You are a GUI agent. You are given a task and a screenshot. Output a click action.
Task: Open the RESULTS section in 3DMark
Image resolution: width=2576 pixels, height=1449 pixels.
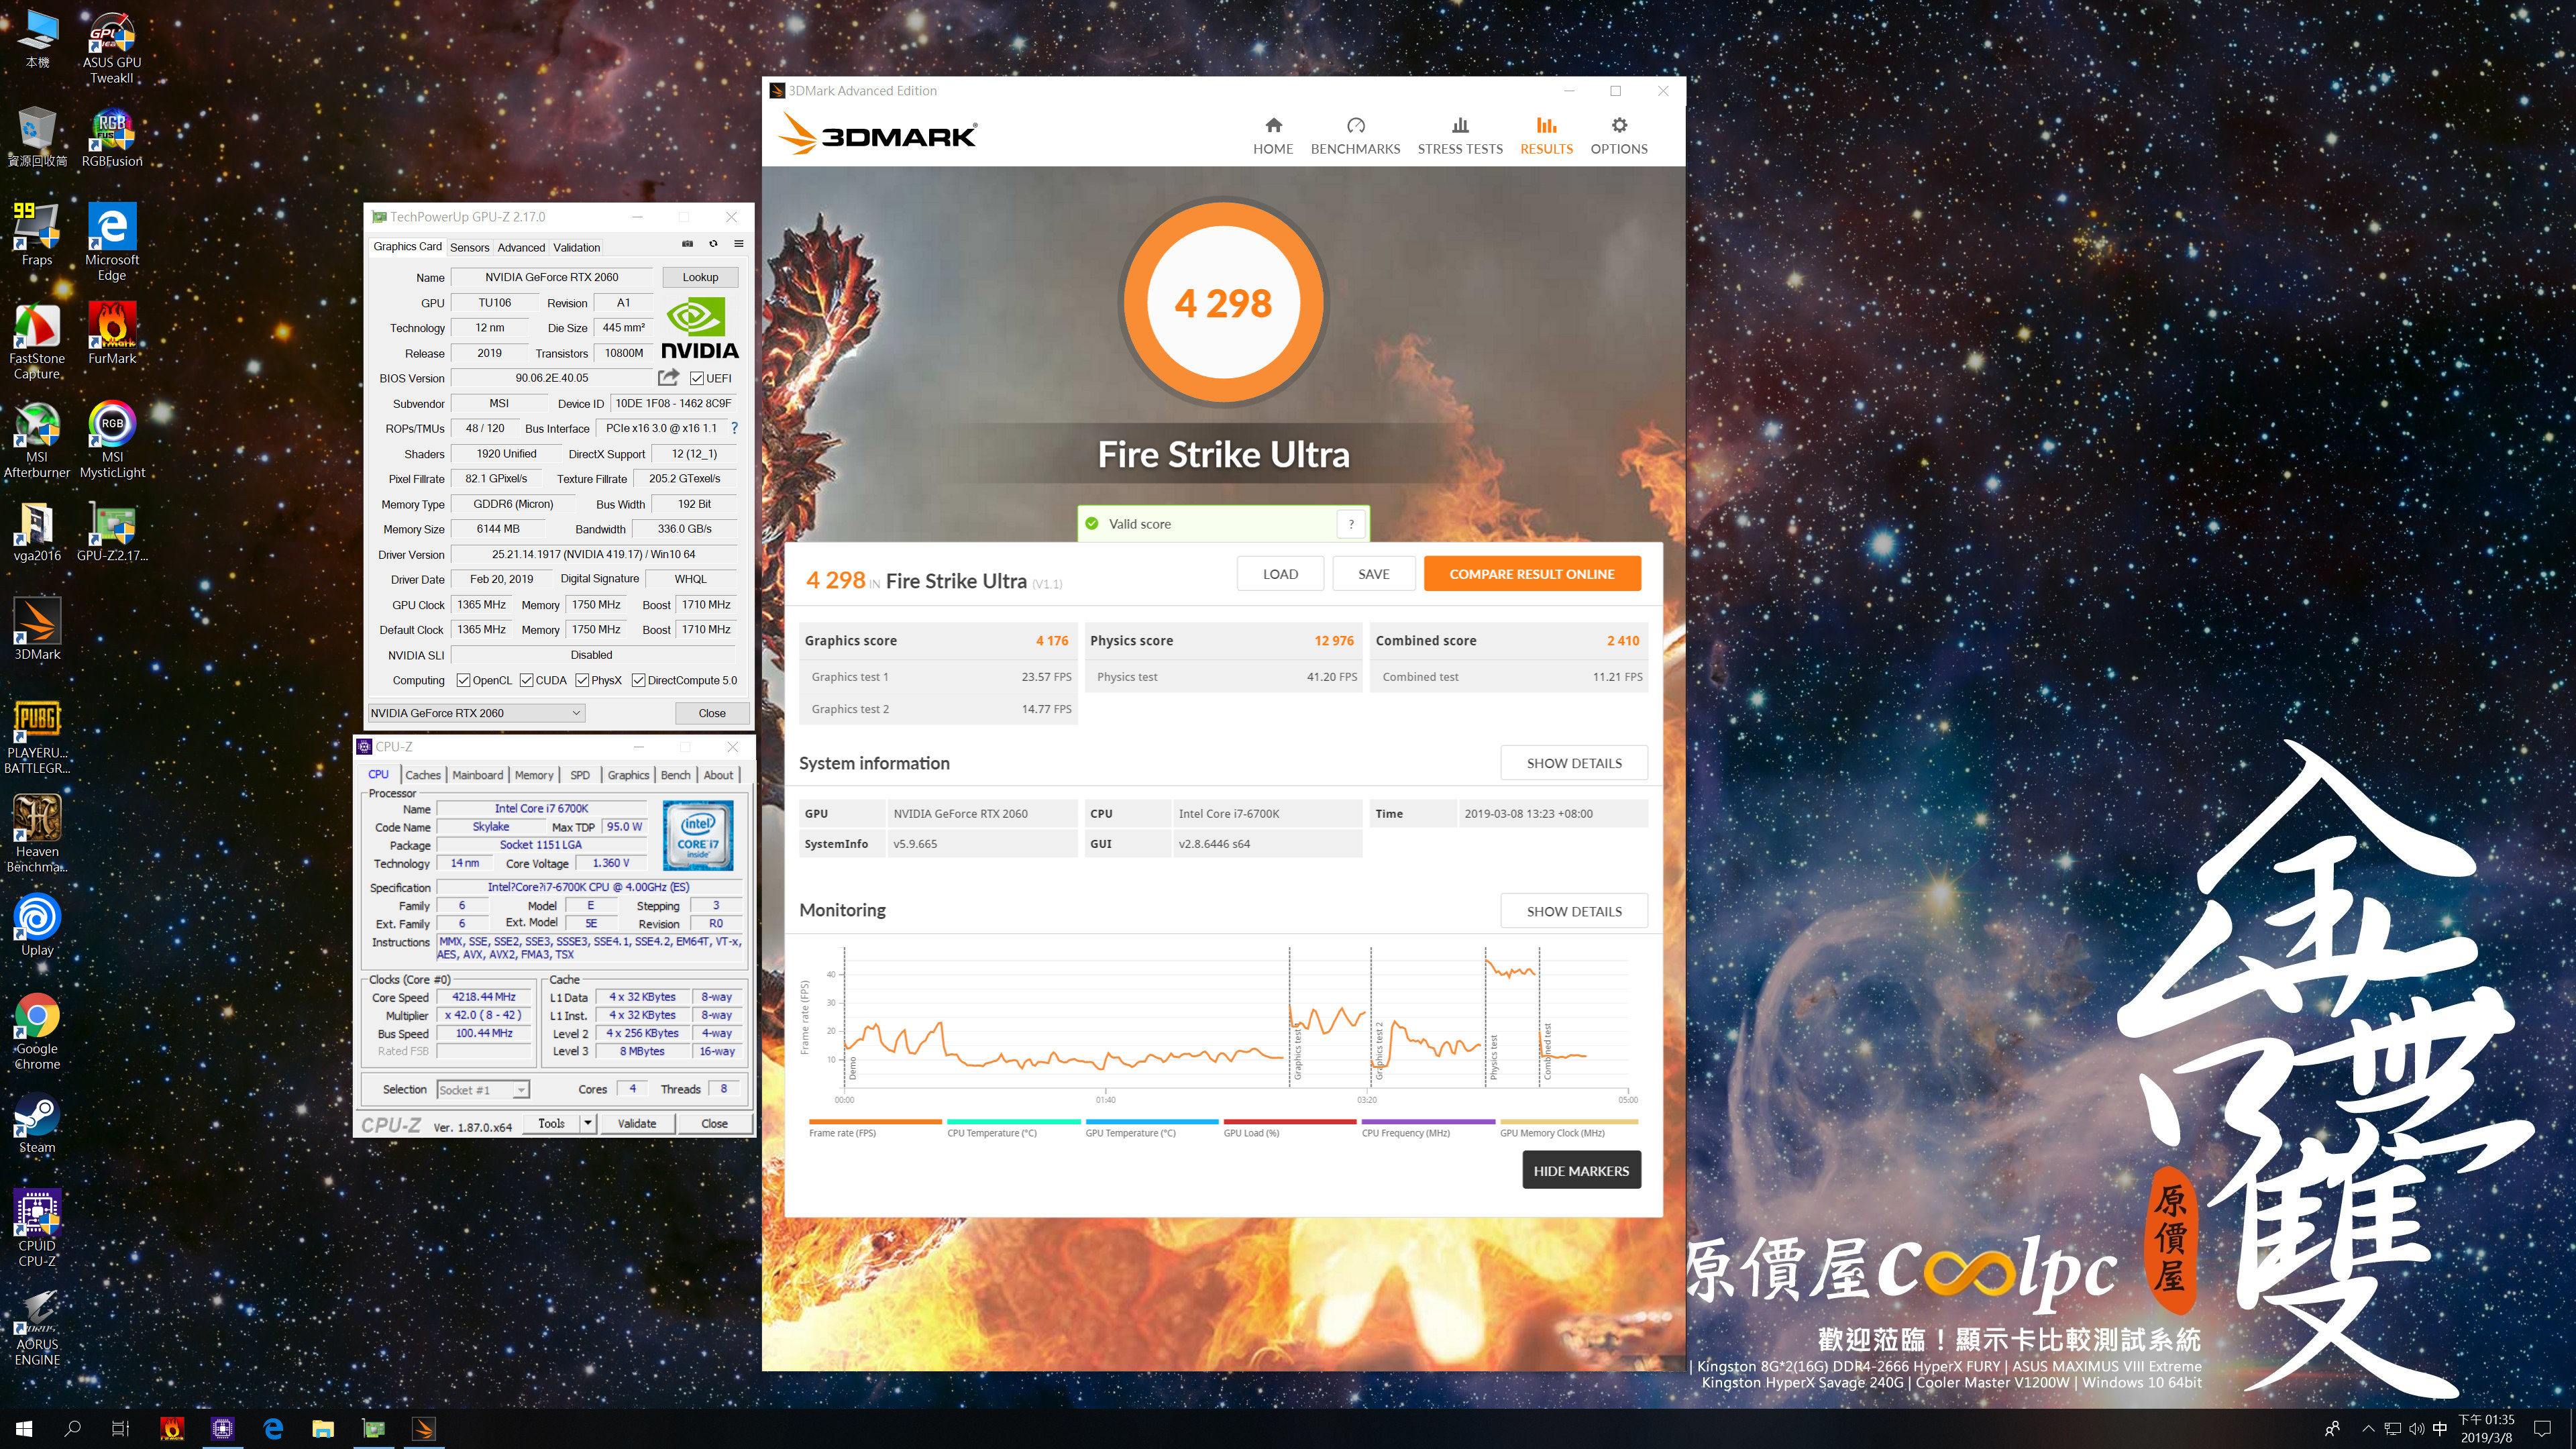click(1546, 136)
